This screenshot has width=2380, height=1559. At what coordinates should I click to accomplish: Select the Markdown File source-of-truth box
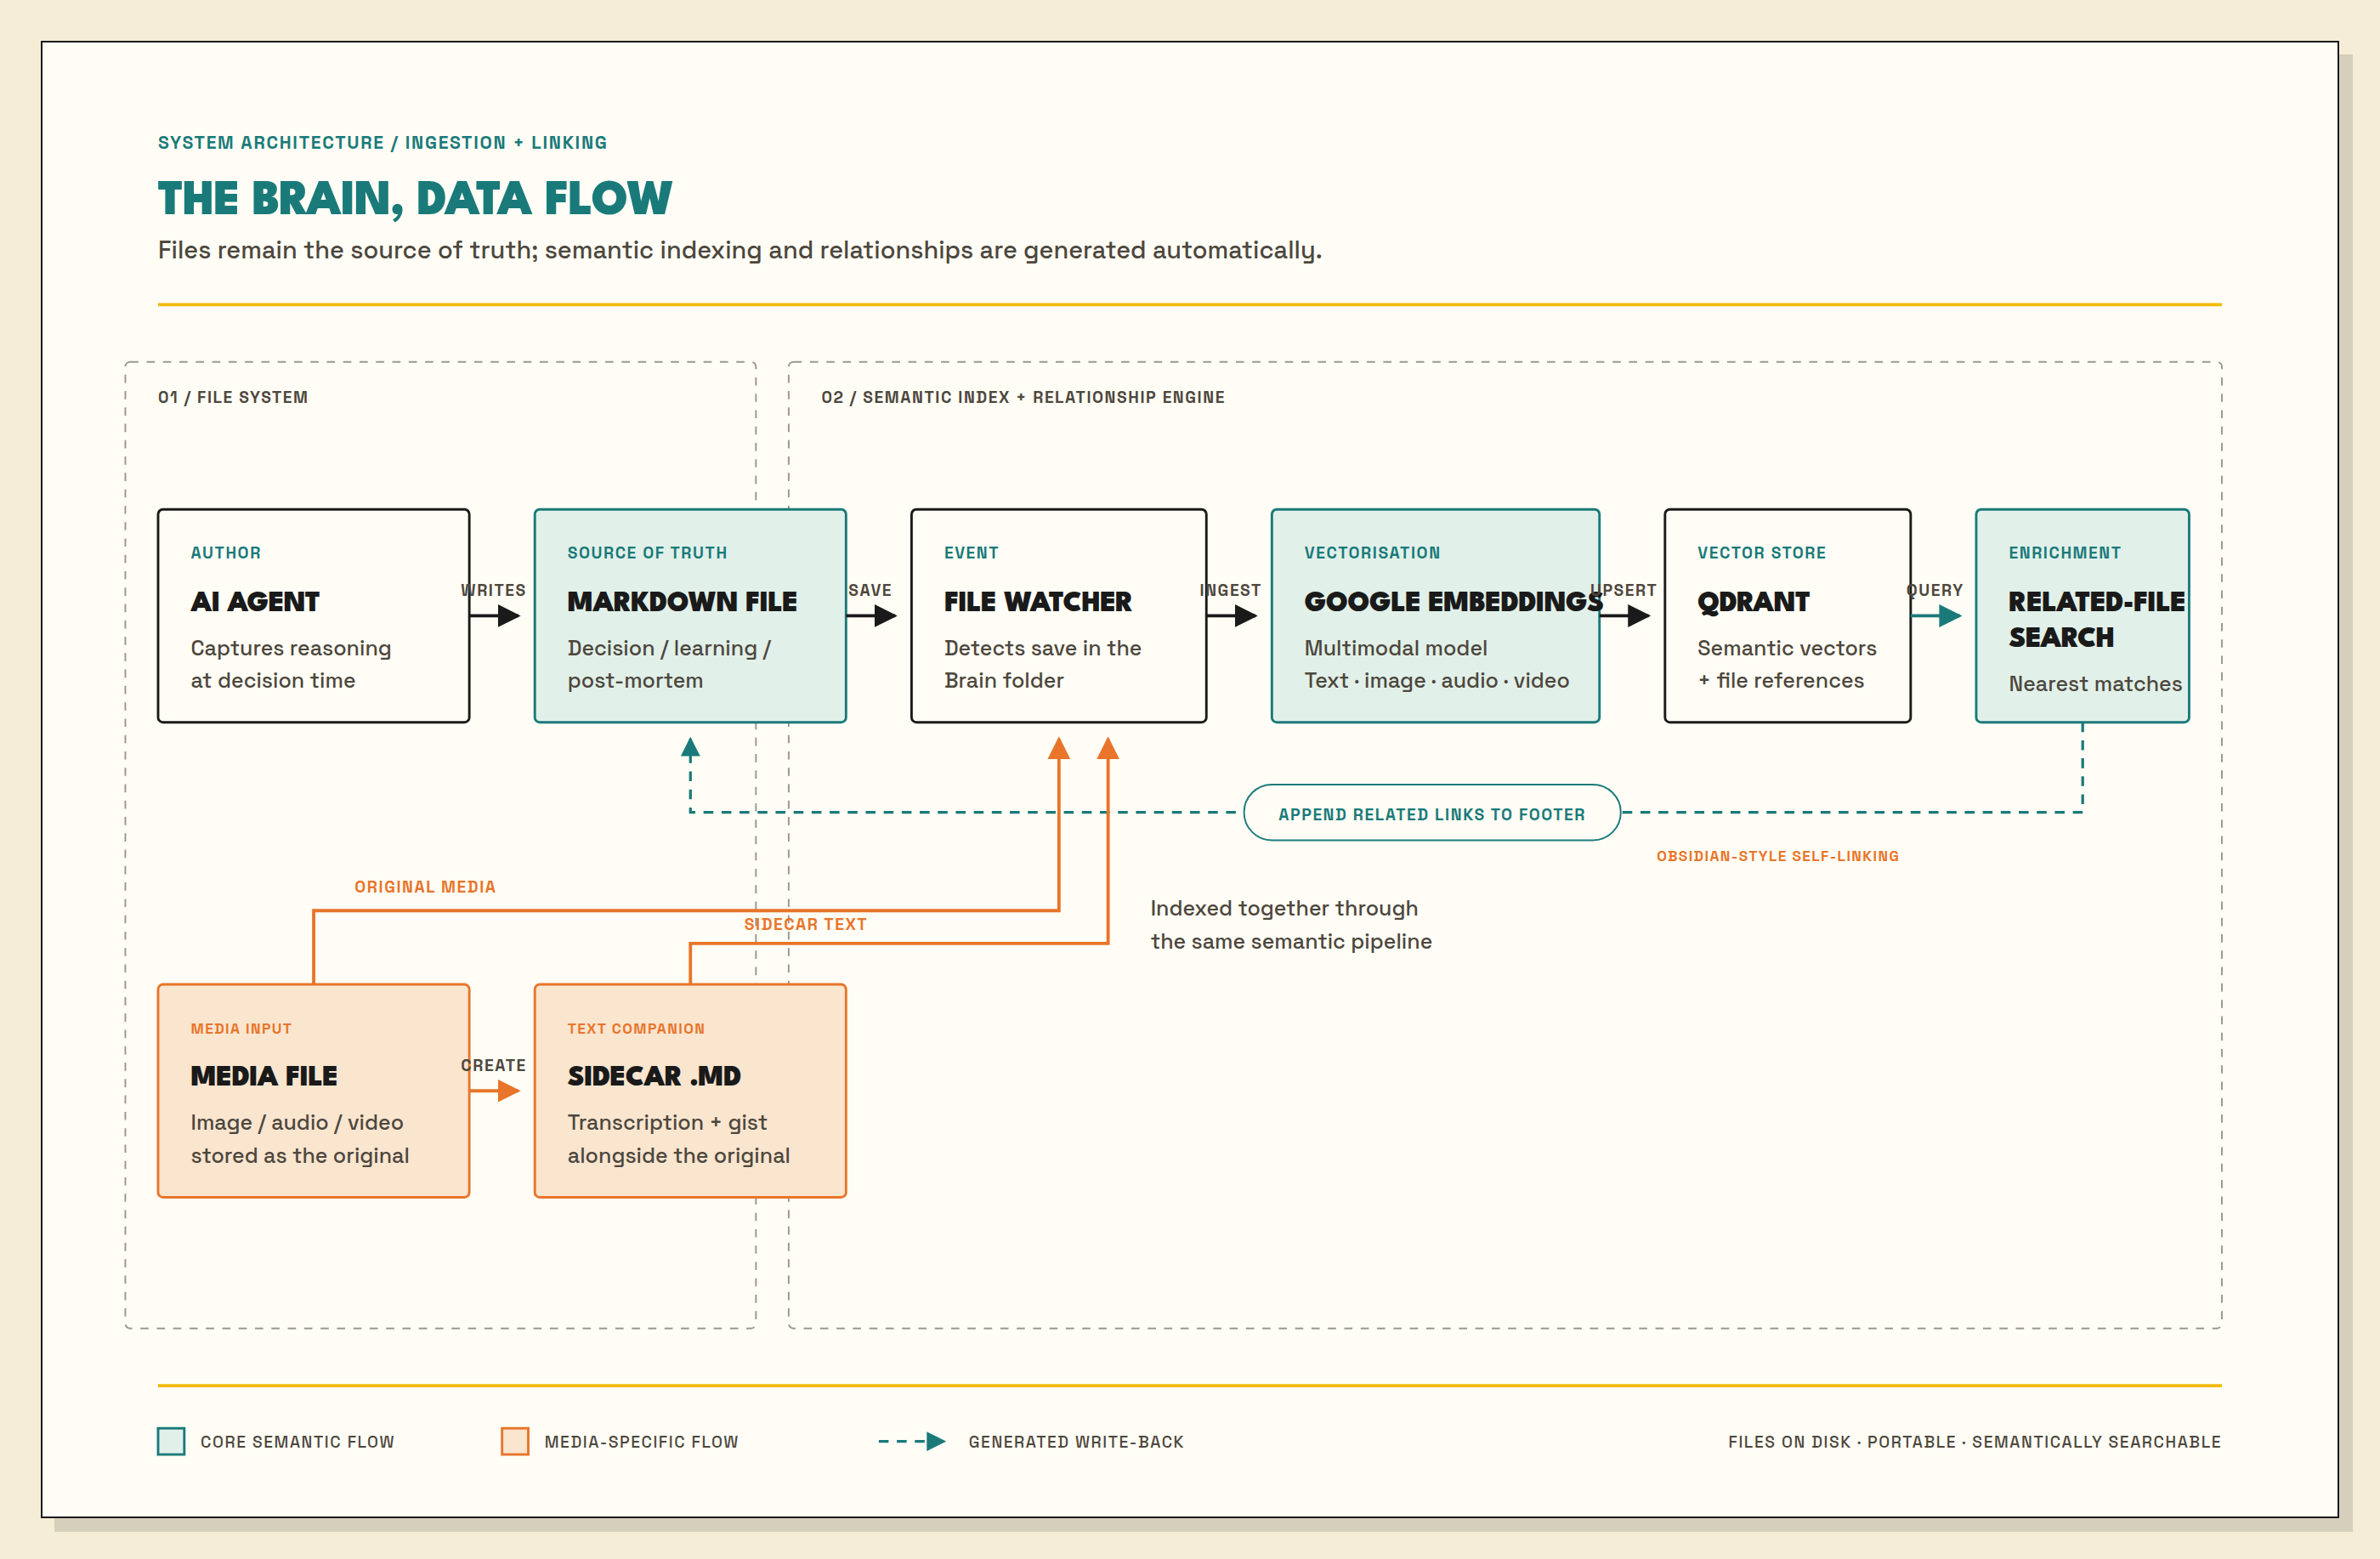690,616
